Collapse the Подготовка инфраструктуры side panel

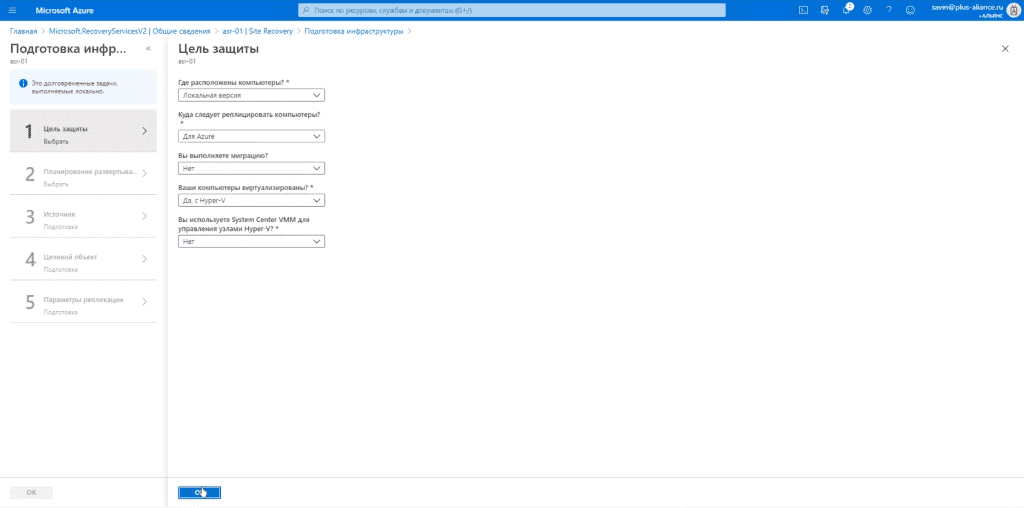[148, 49]
